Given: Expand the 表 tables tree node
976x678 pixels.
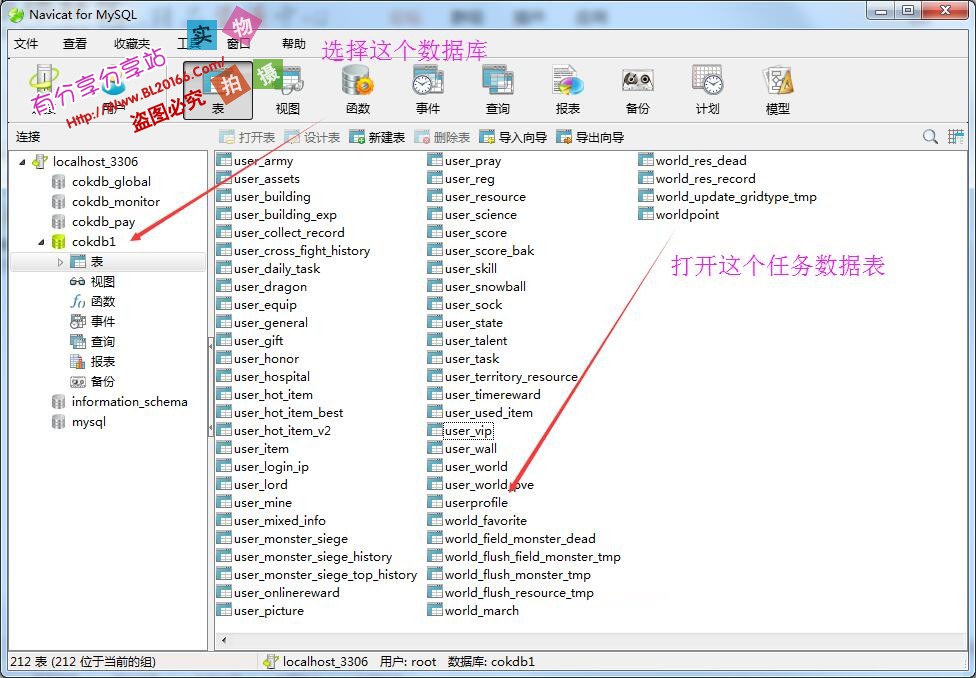Looking at the screenshot, I should point(60,262).
